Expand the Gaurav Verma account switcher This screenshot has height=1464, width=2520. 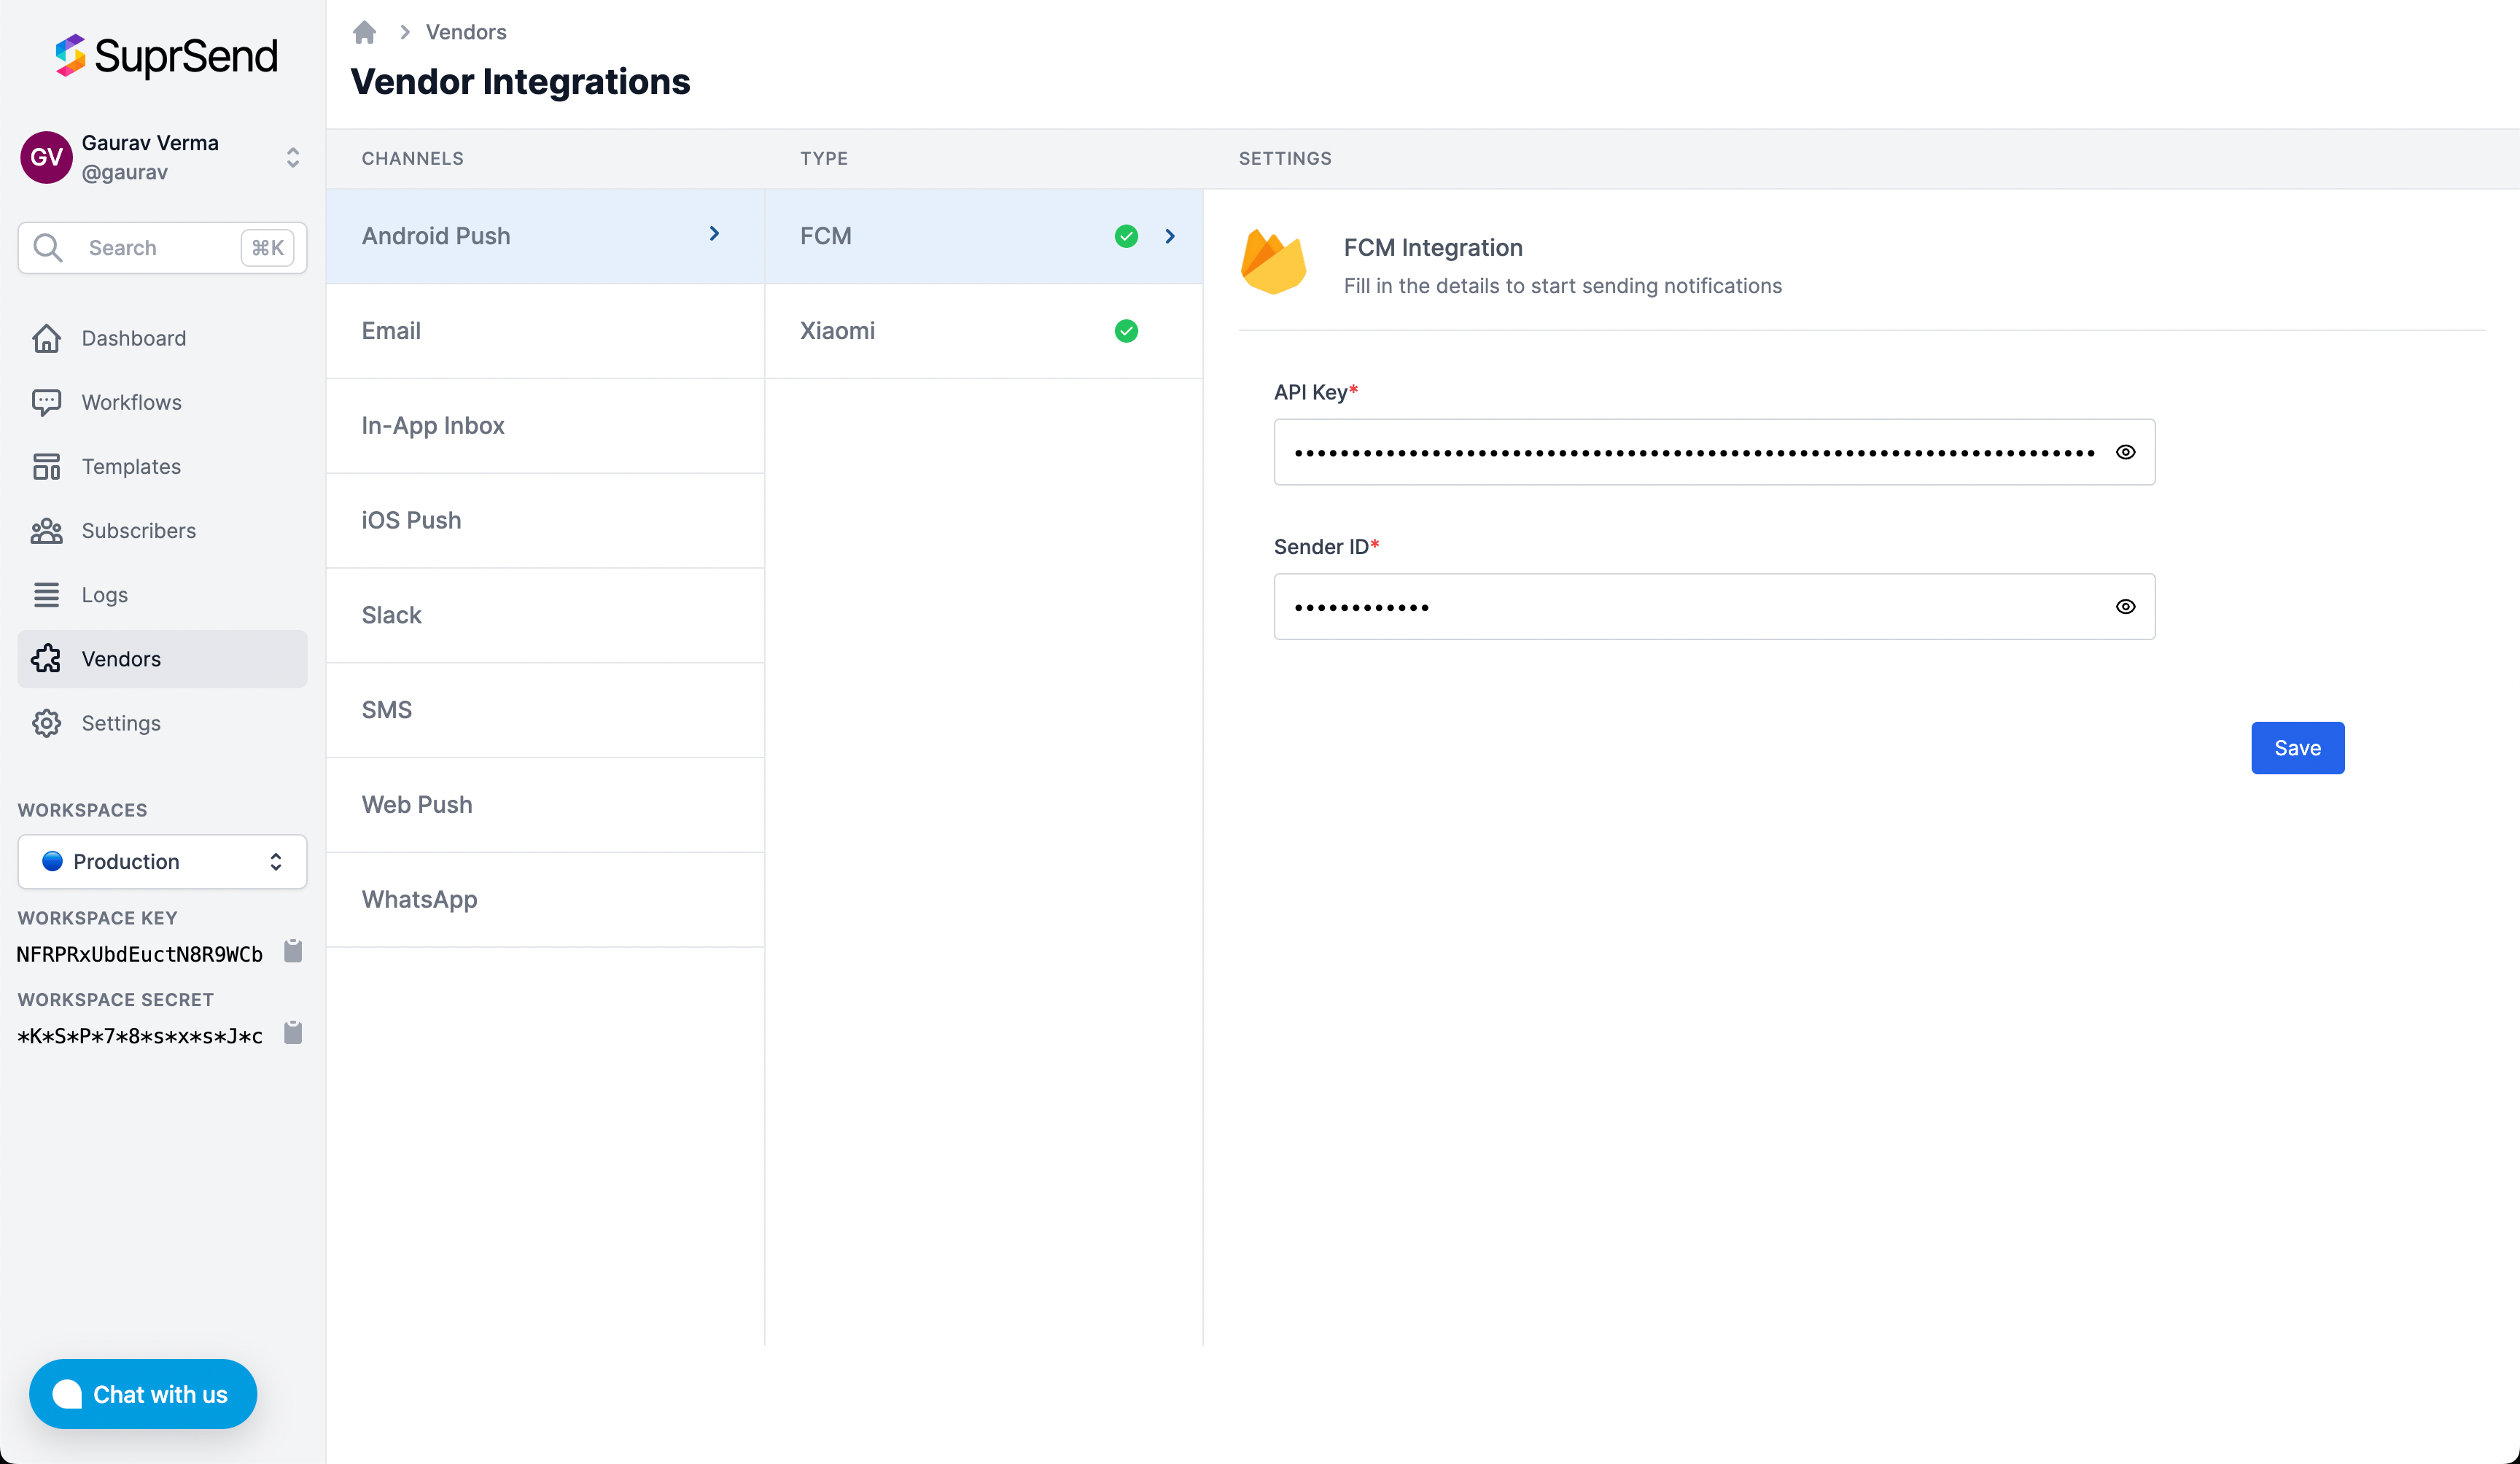click(292, 157)
